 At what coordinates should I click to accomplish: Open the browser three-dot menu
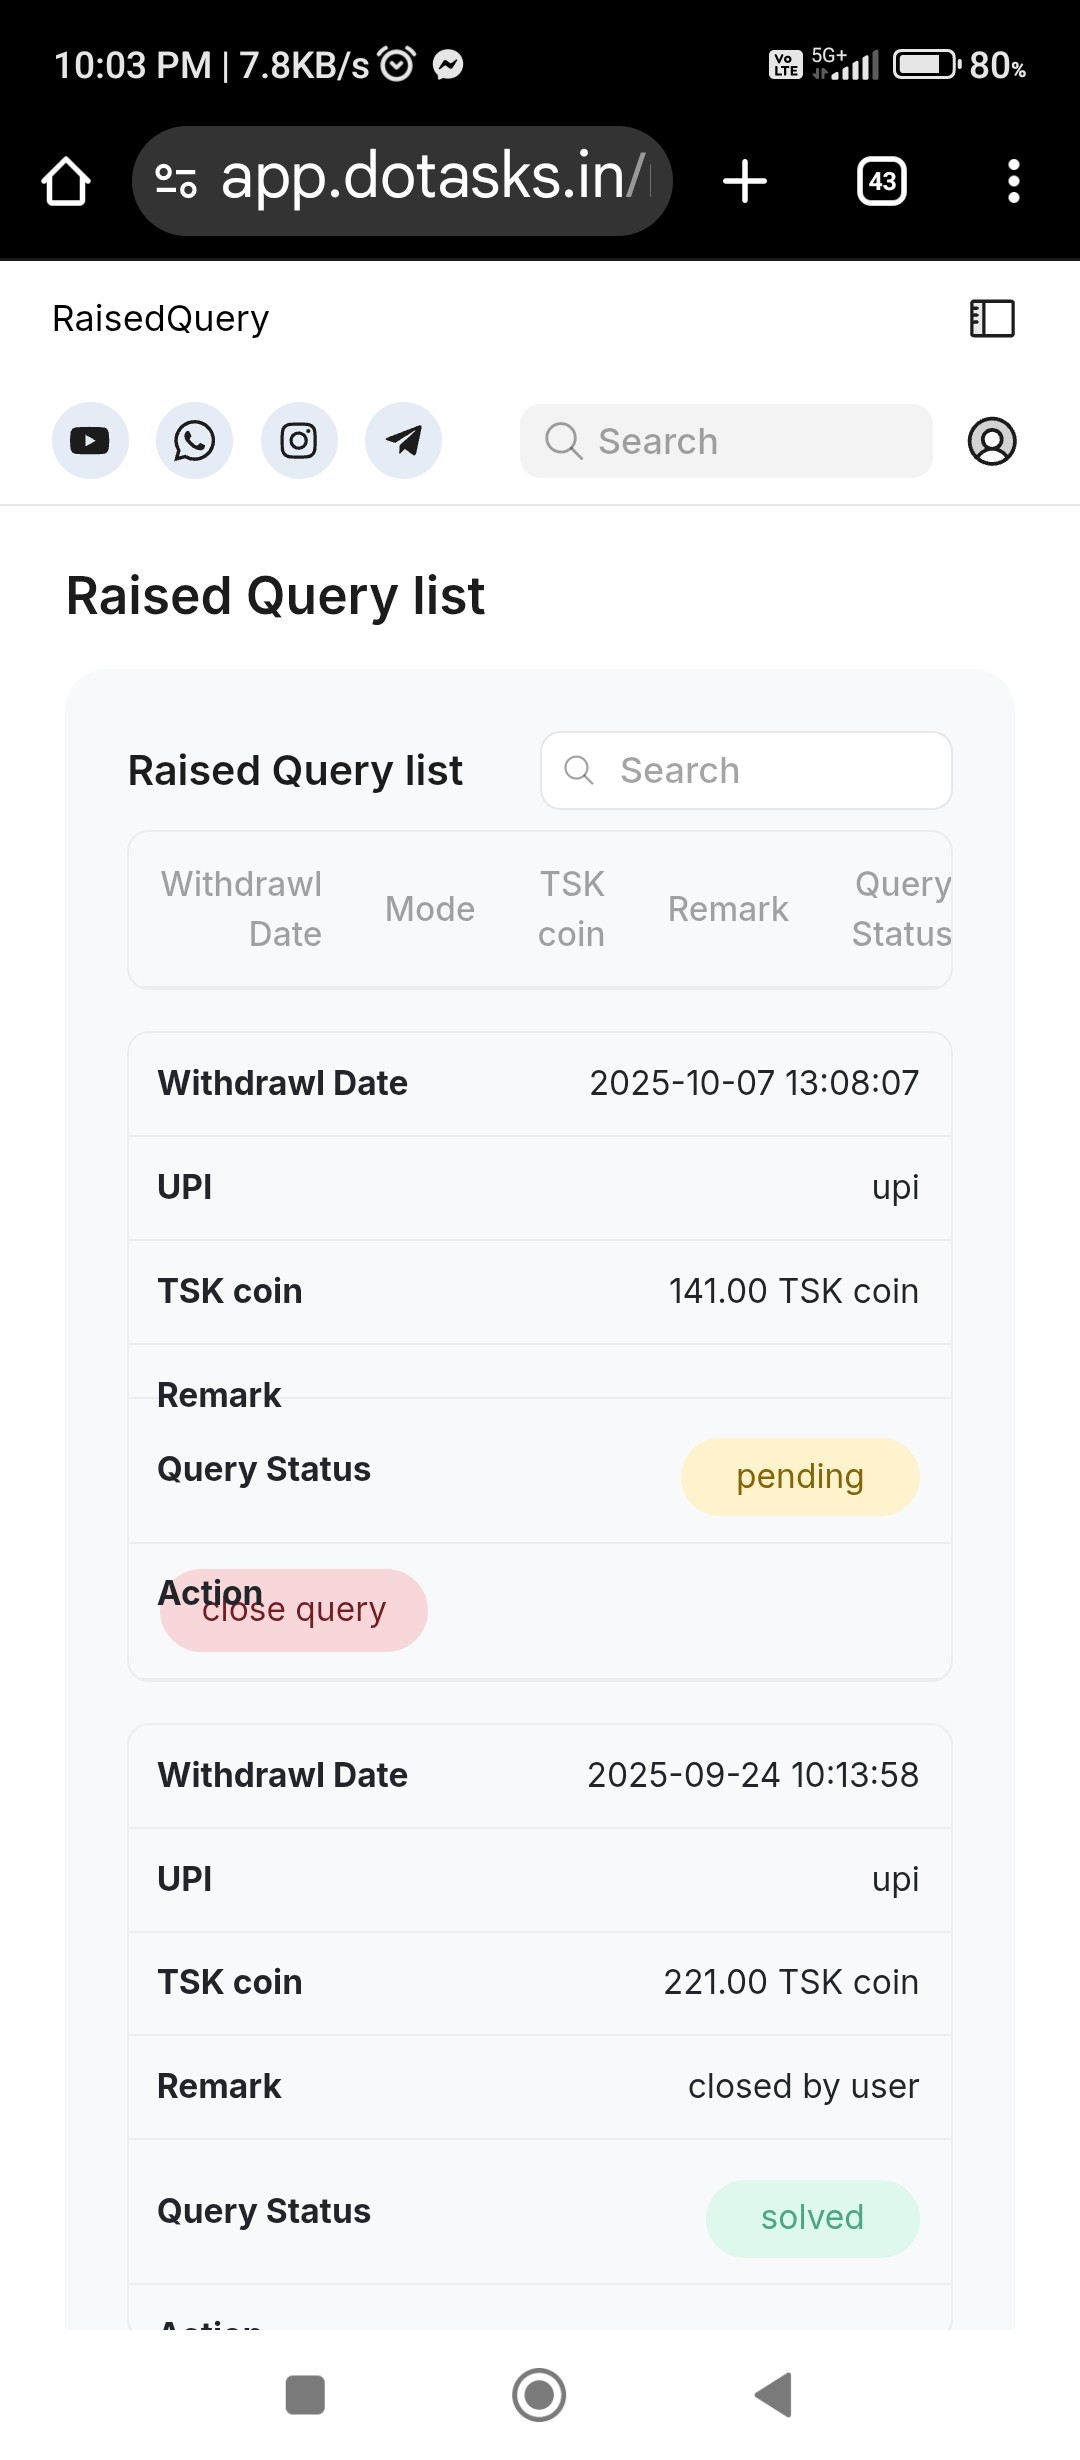(x=1014, y=181)
